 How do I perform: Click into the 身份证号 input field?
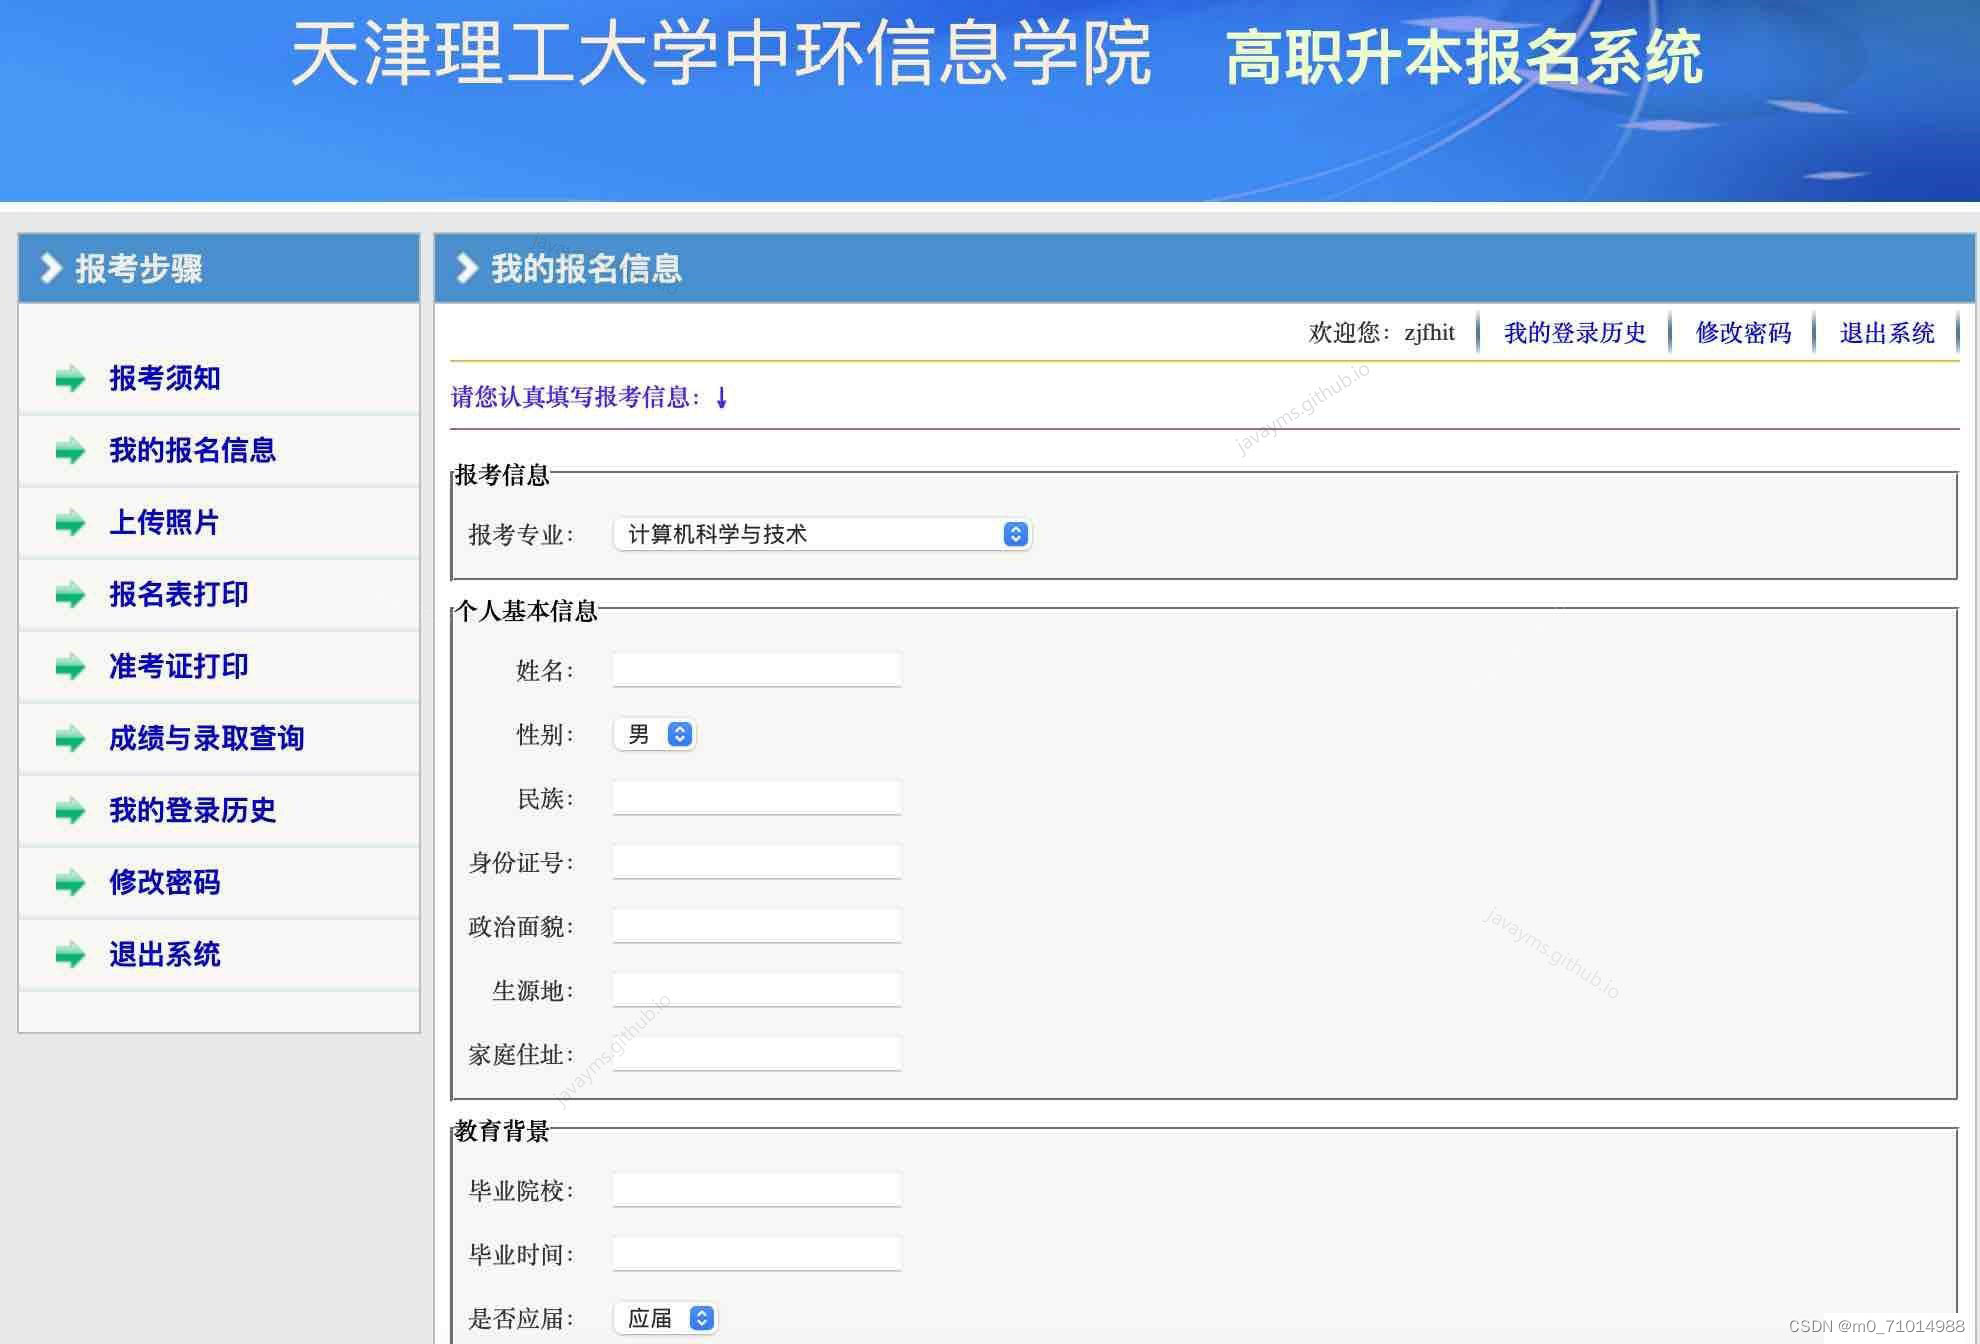coord(756,861)
